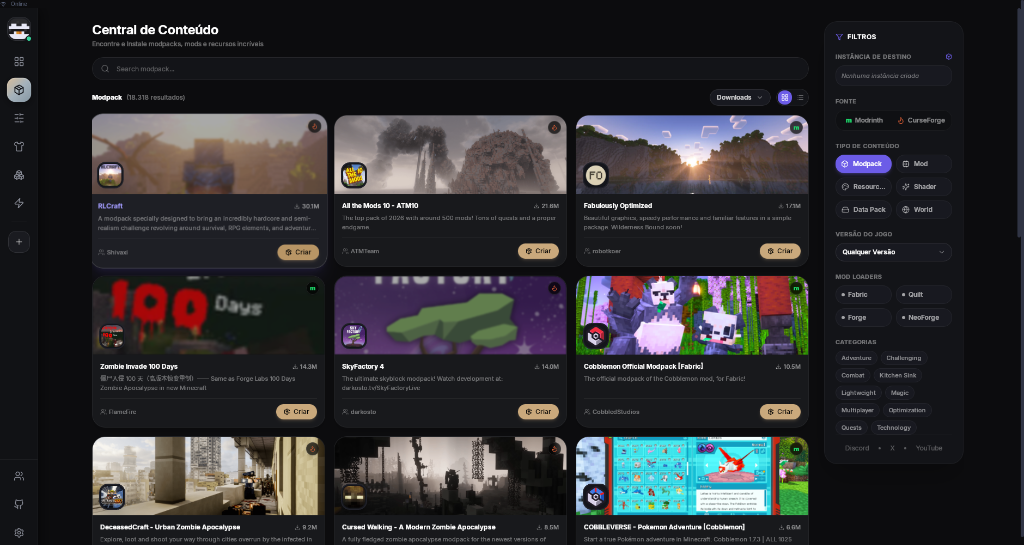This screenshot has height=545, width=1024.
Task: Open the Downloads sort dropdown
Action: pos(739,97)
